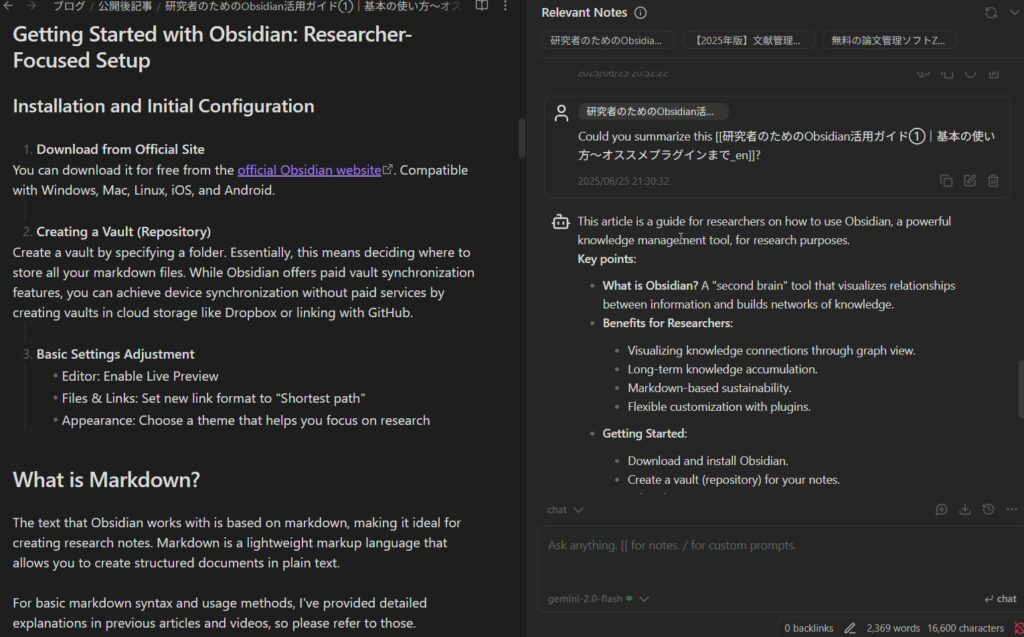Click the Appearance theme bullet
1024x637 pixels.
(x=246, y=420)
